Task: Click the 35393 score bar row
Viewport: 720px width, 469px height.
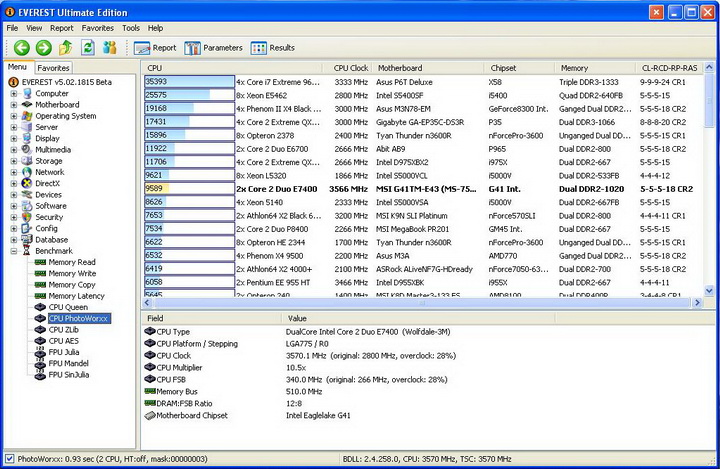Action: (x=189, y=82)
